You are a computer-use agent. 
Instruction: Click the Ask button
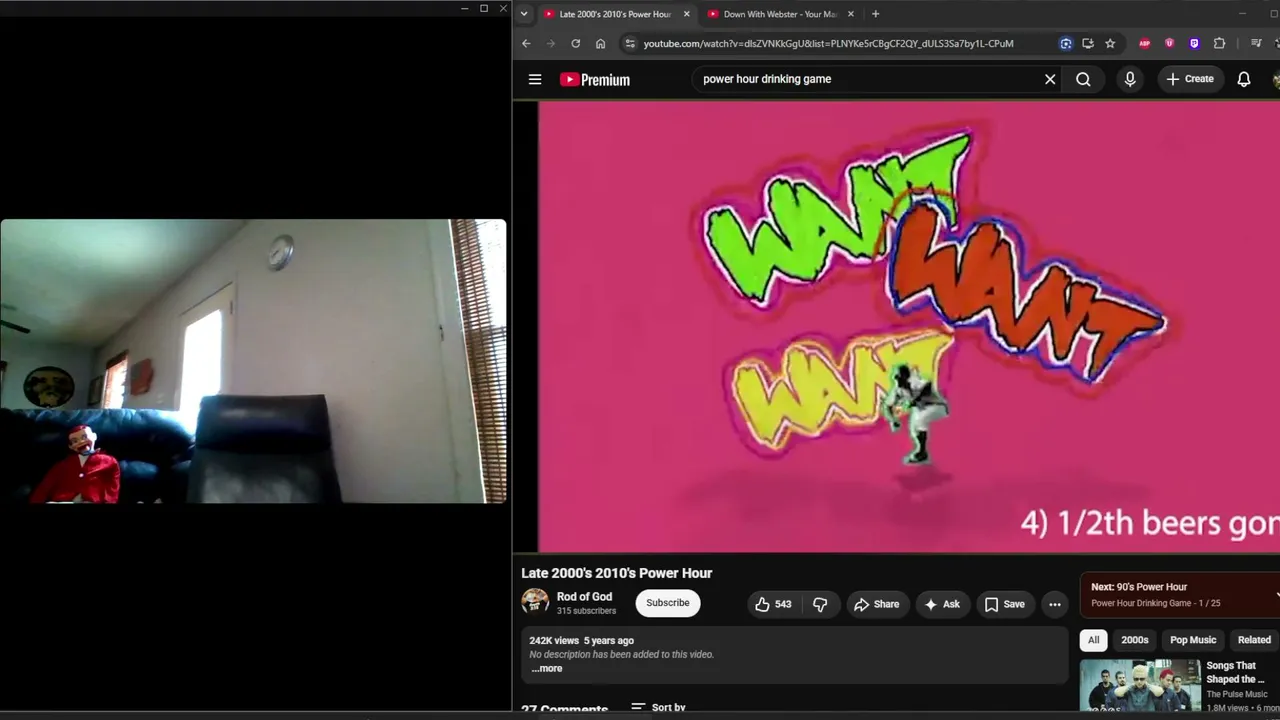pyautogui.click(x=942, y=604)
